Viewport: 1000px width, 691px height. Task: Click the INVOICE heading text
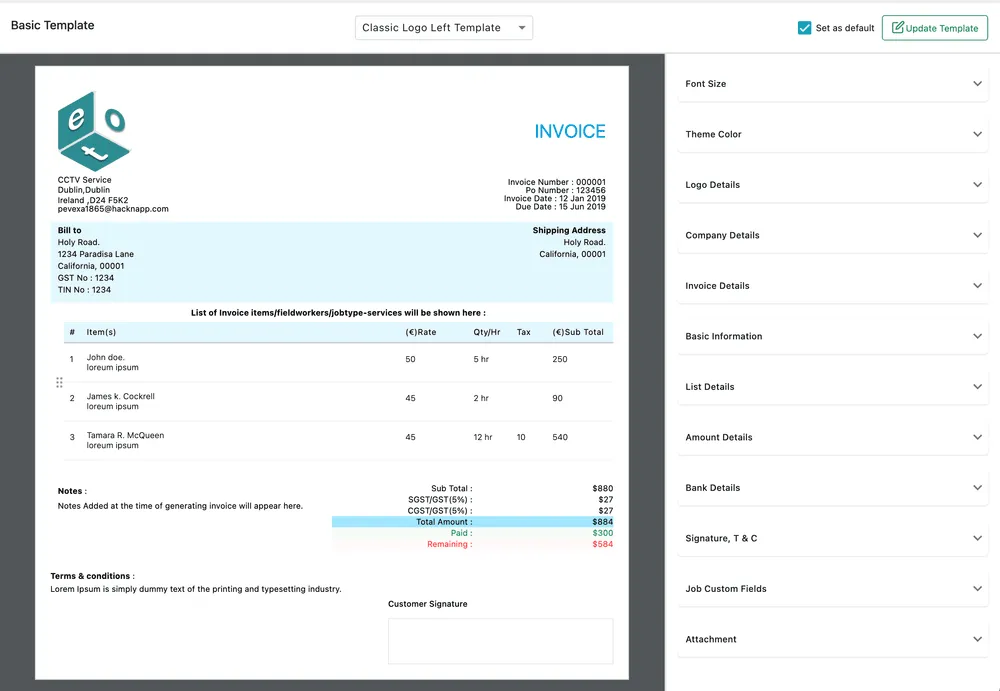coord(570,131)
